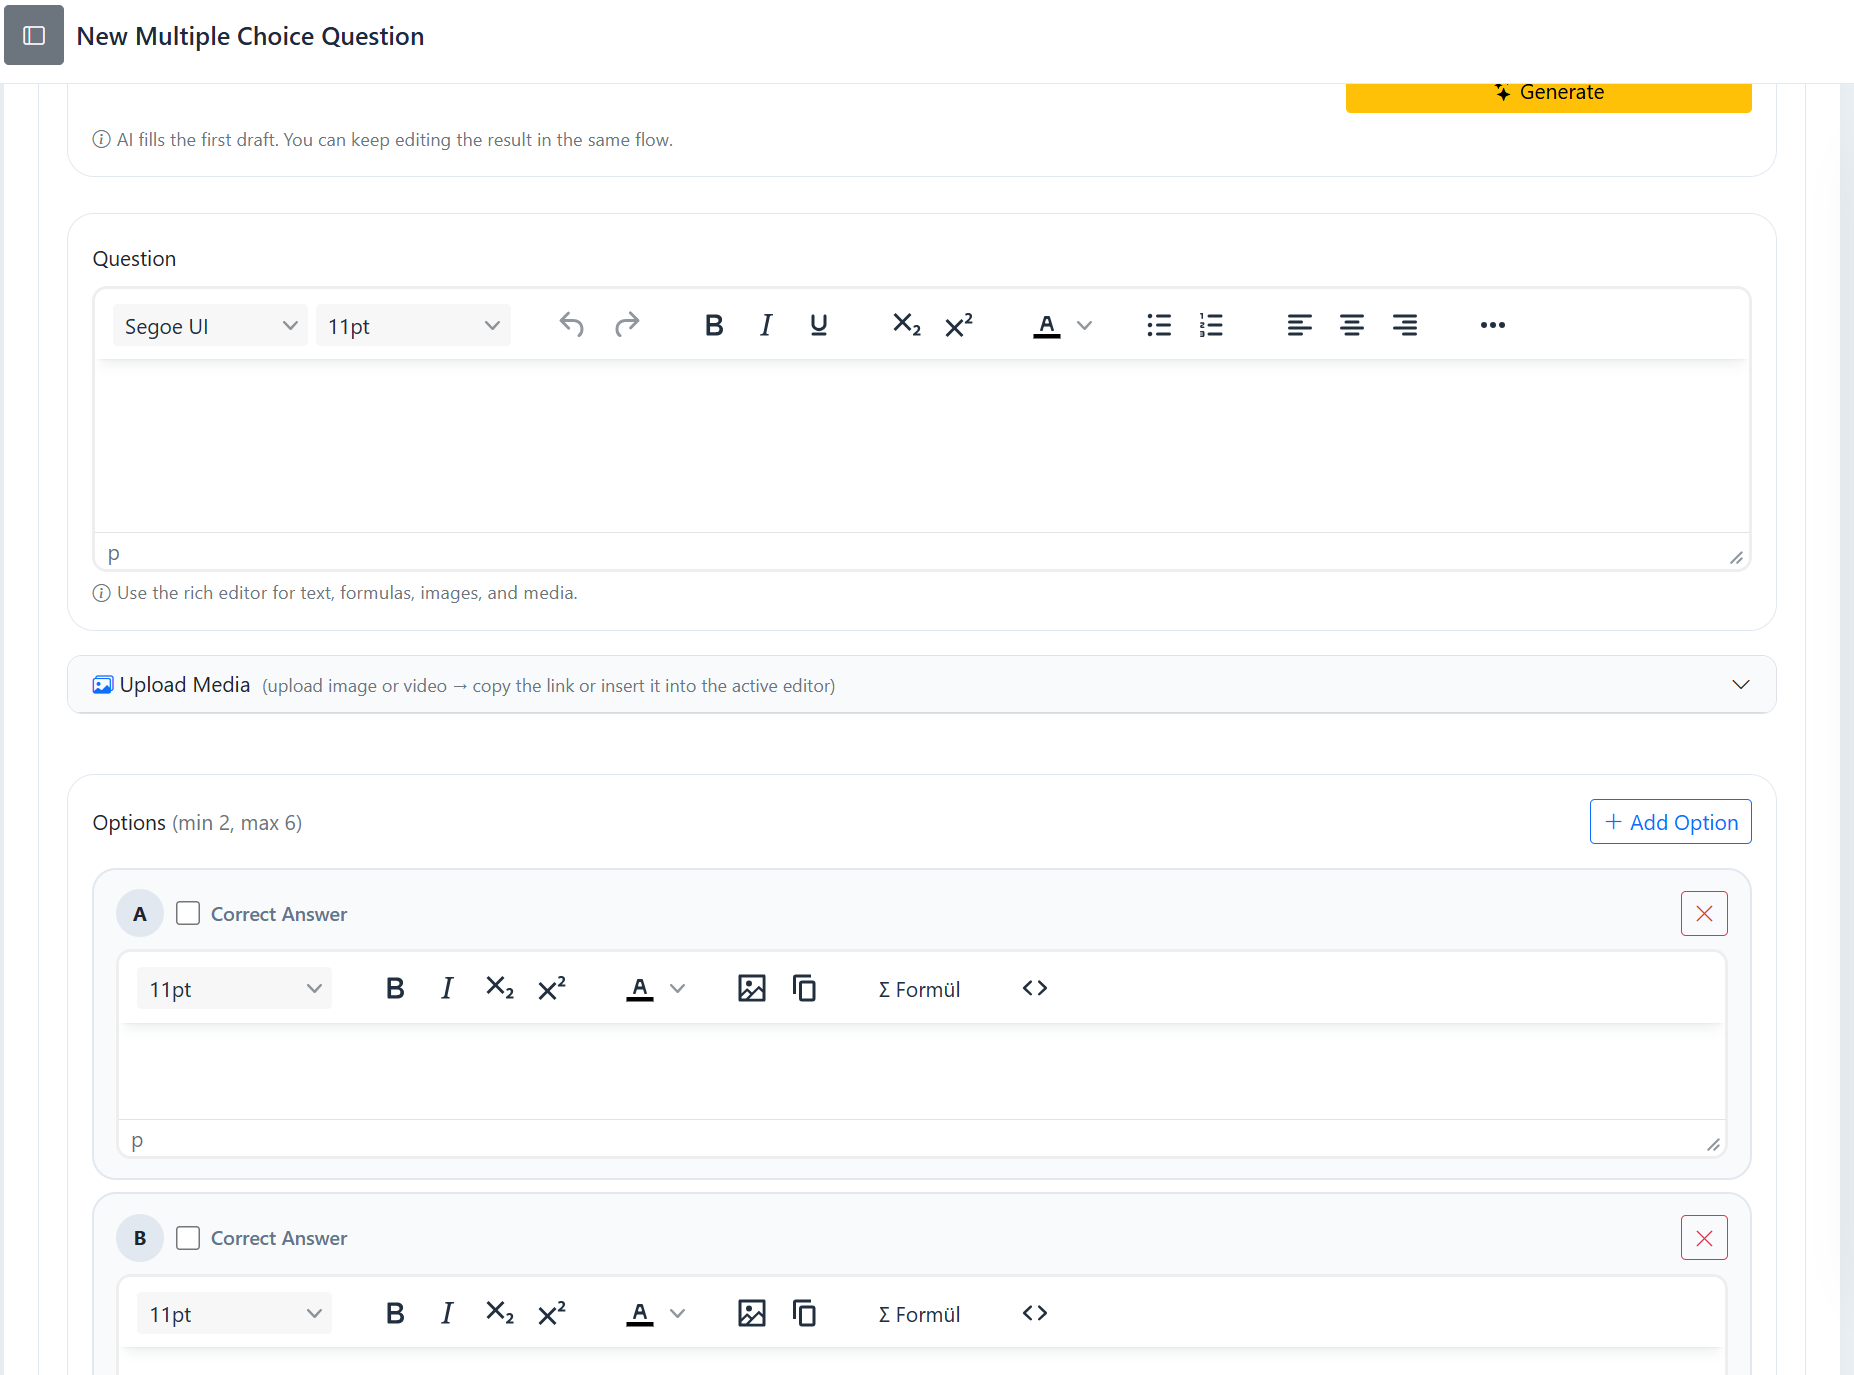This screenshot has height=1375, width=1854.
Task: Open the 11pt font size dropdown in Question editor
Action: (x=412, y=326)
